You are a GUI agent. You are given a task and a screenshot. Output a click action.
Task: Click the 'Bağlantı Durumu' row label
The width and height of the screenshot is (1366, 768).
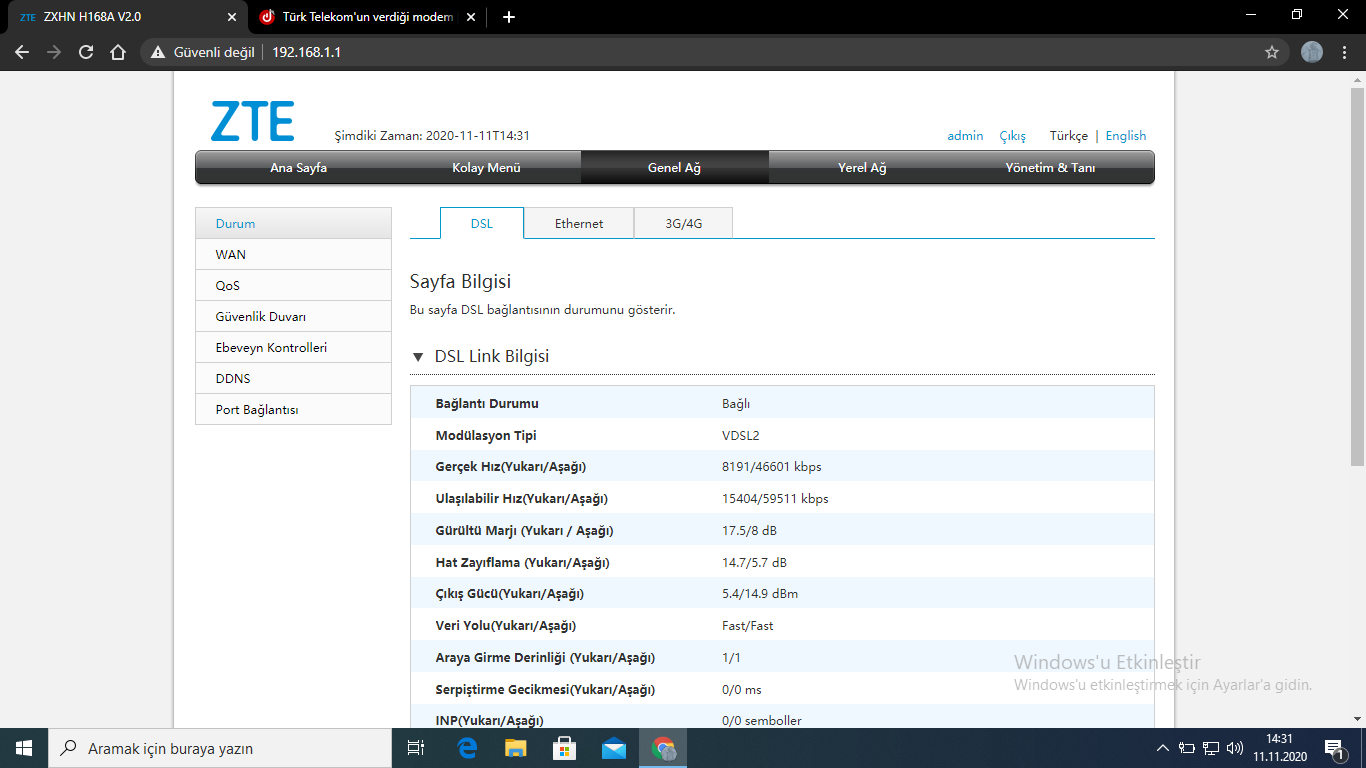click(487, 404)
